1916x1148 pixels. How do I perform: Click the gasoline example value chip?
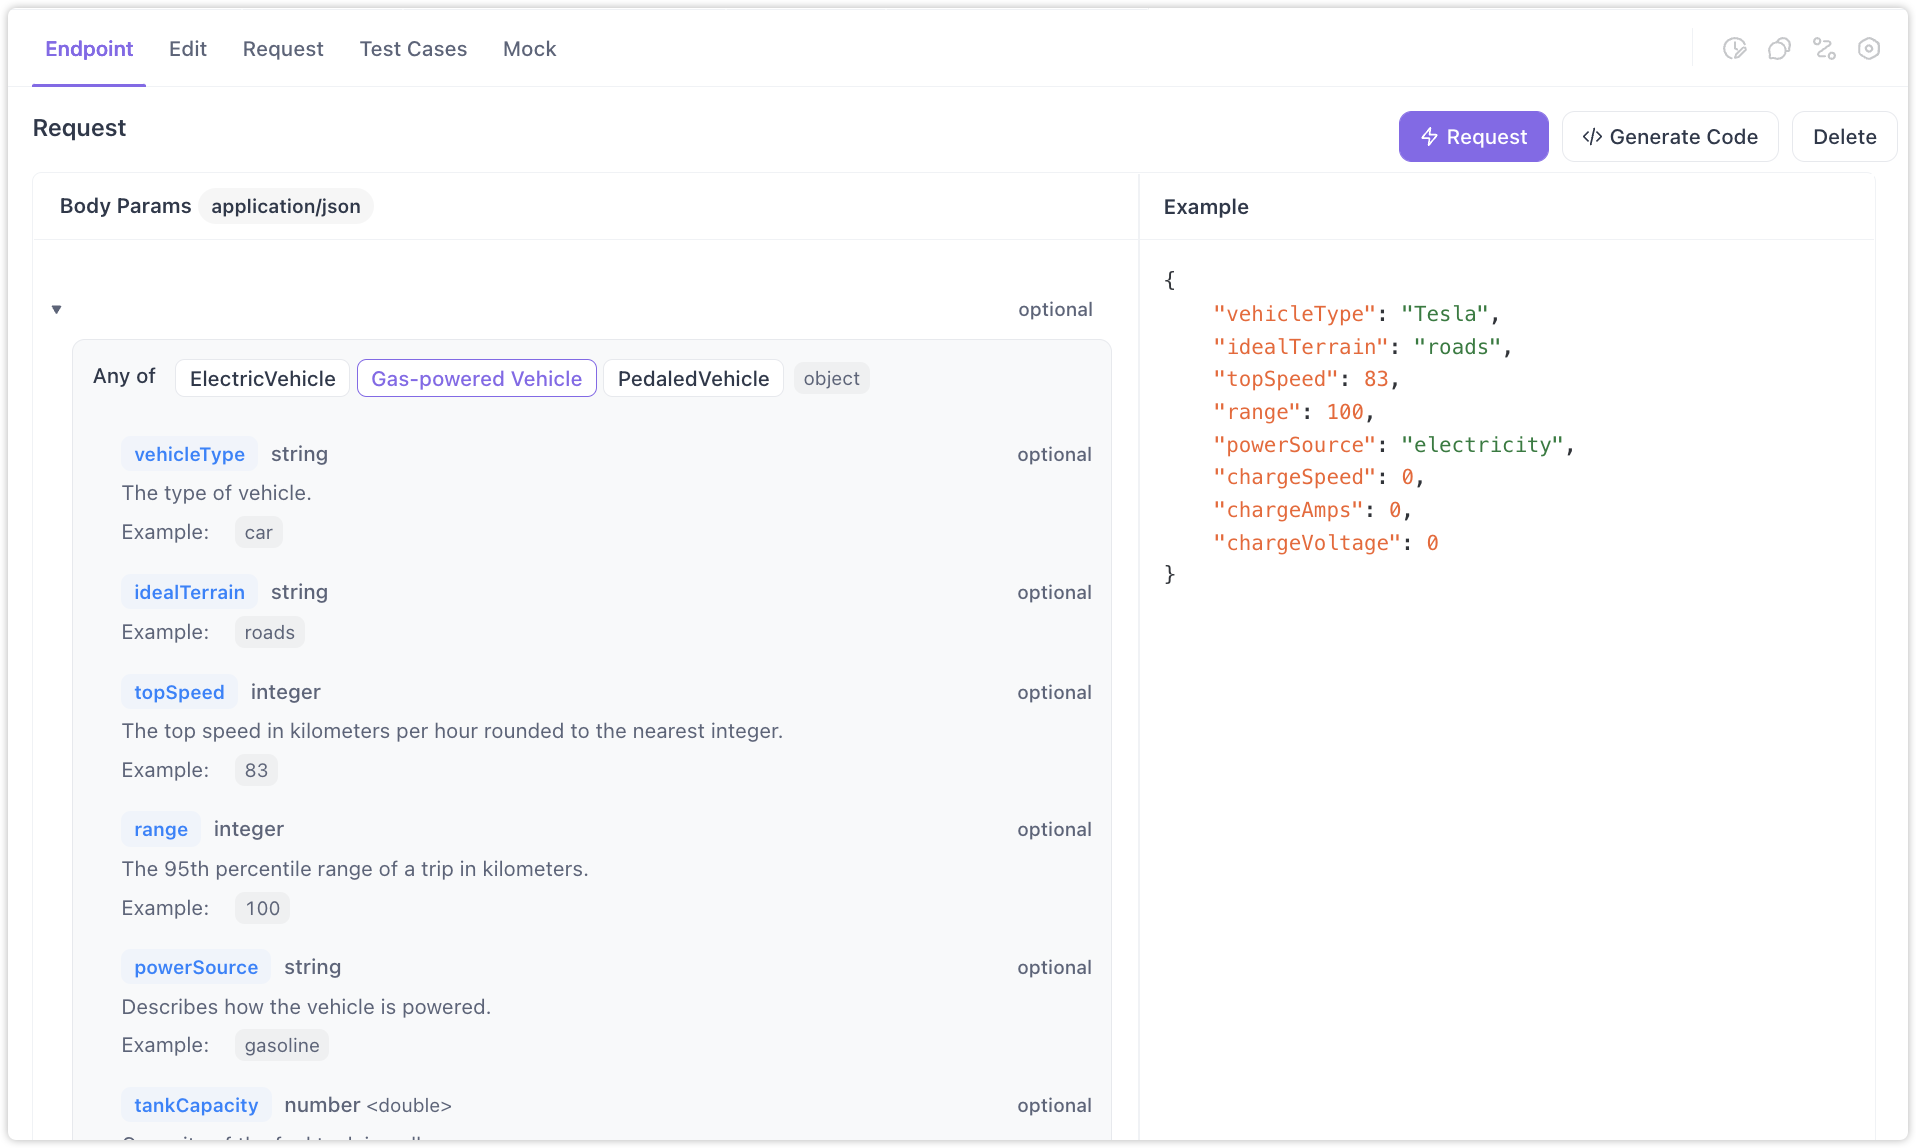tap(282, 1045)
